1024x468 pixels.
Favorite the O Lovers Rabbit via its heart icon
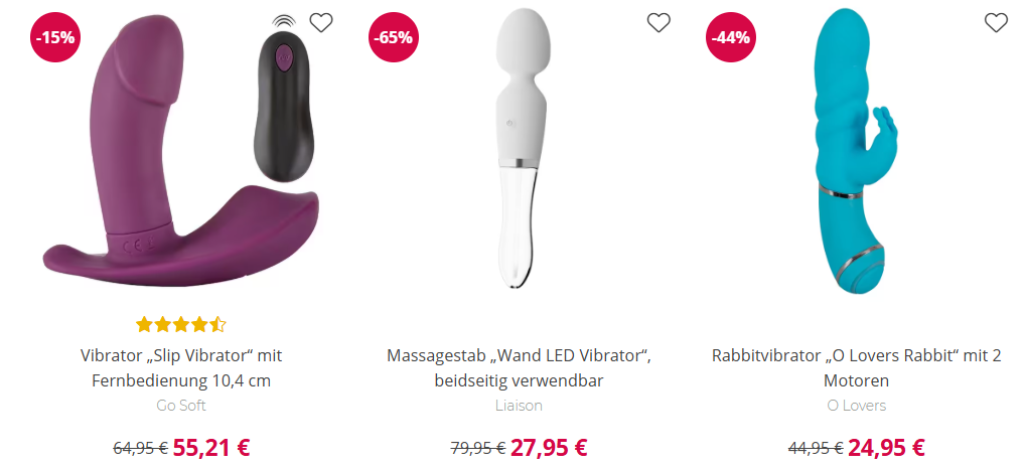[x=996, y=23]
